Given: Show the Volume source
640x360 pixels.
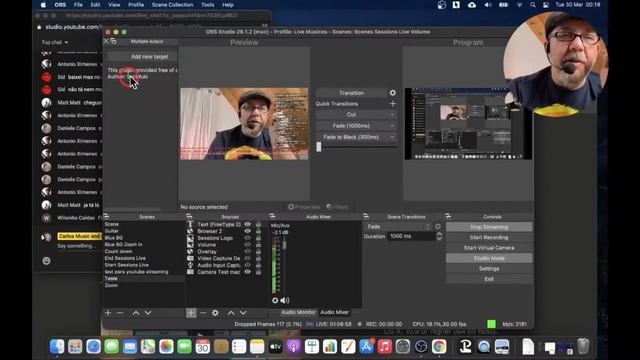Looking at the screenshot, I should [247, 245].
